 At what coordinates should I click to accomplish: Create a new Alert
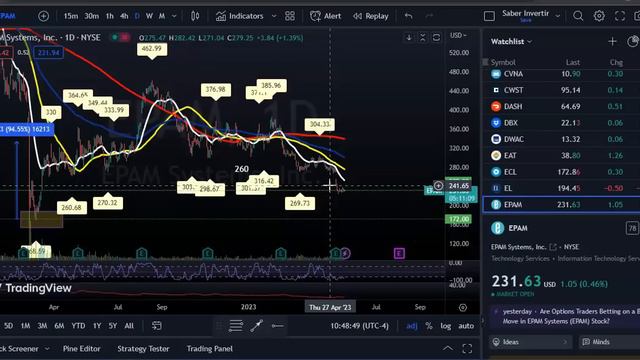pos(325,16)
